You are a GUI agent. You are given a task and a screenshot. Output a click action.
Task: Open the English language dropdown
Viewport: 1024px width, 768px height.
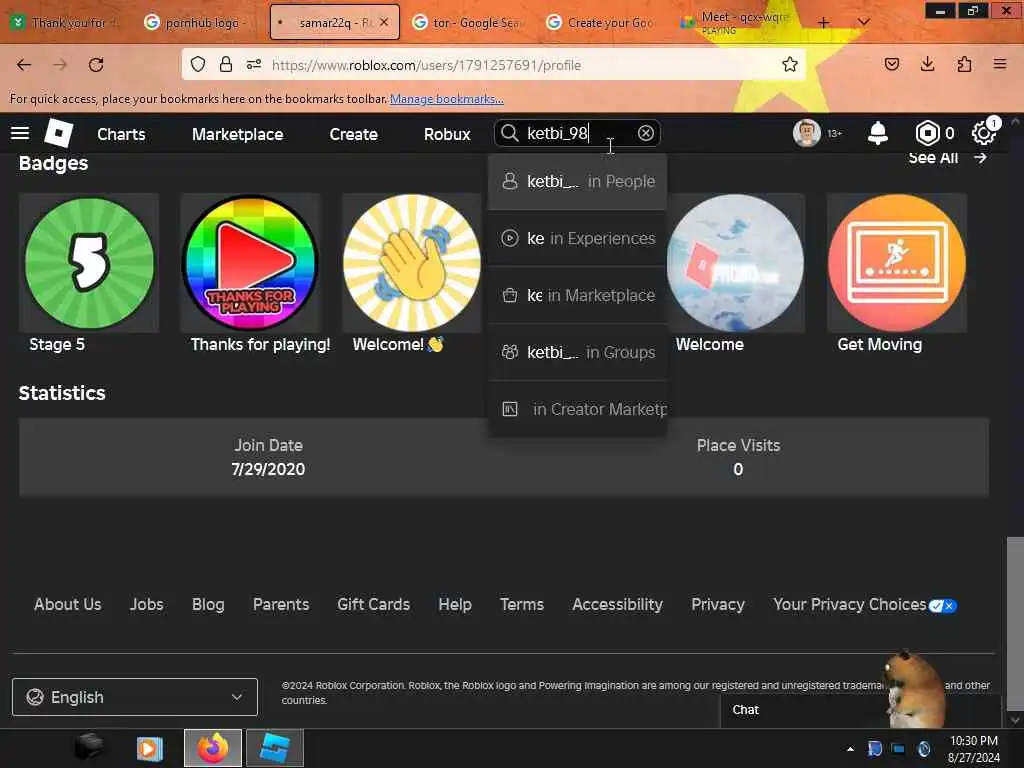(135, 697)
